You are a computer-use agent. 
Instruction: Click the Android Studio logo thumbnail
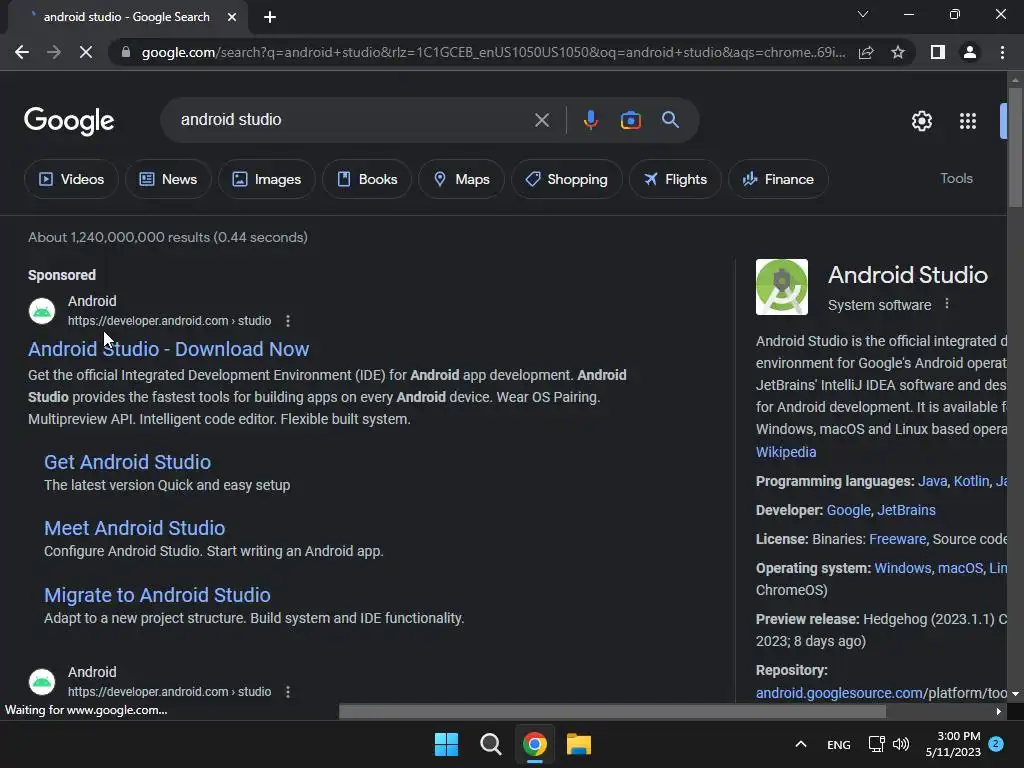coord(782,287)
